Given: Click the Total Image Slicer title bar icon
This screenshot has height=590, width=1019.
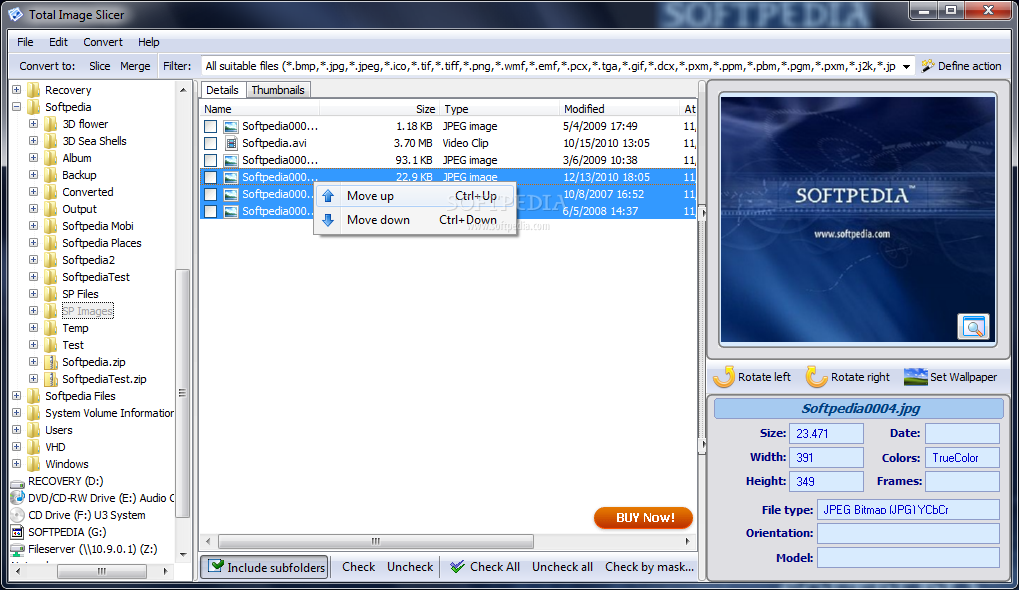Looking at the screenshot, I should (15, 14).
